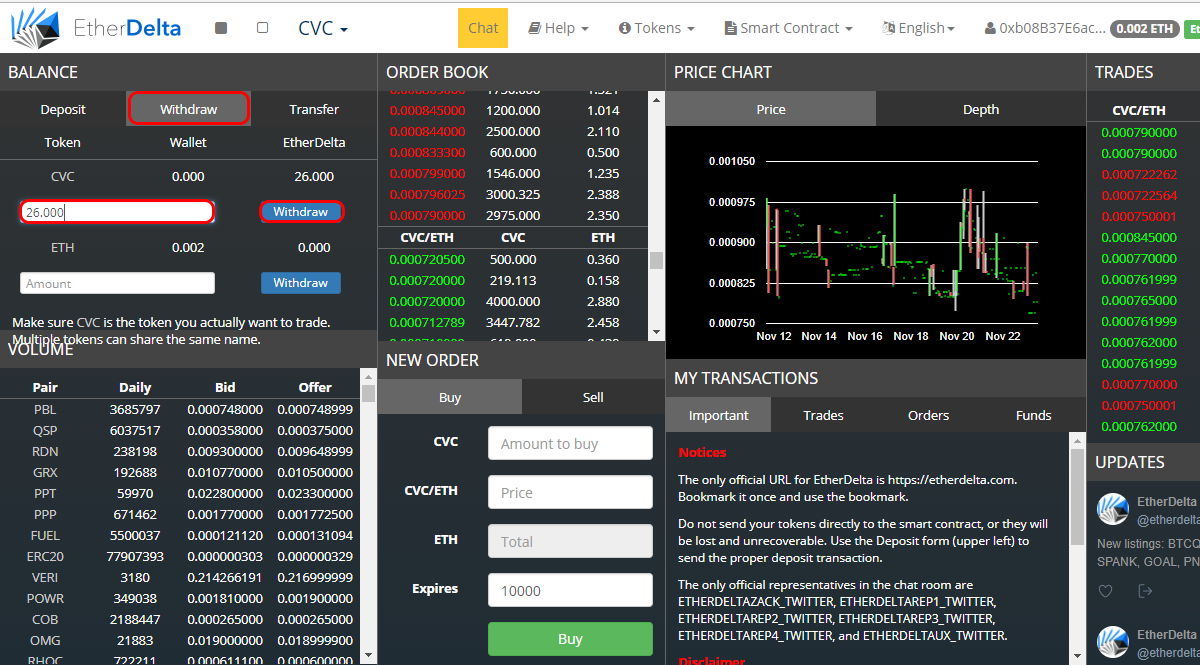Click the 0.002 ETH balance badge

point(1144,28)
